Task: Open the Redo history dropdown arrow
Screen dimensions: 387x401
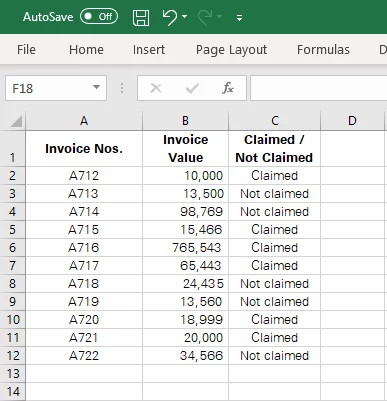Action: coord(220,16)
